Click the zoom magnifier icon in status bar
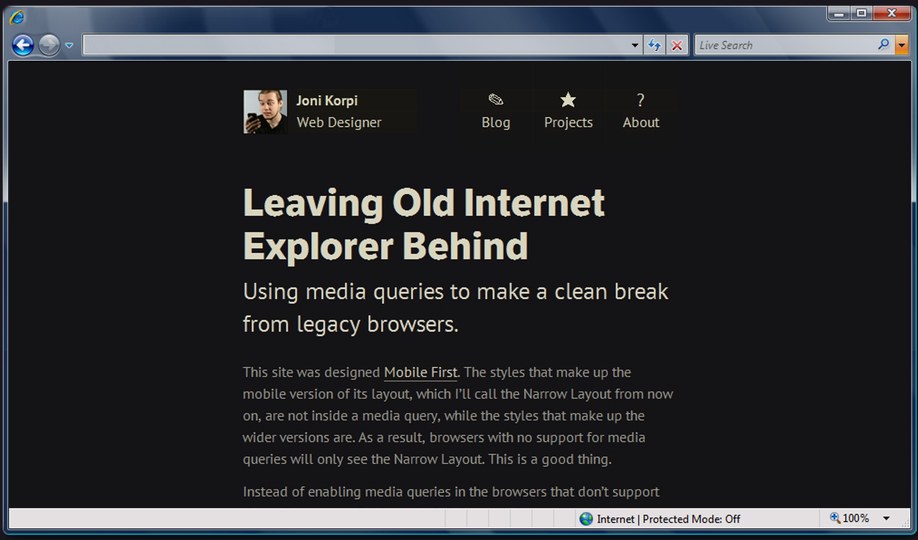Image resolution: width=918 pixels, height=540 pixels. tap(835, 518)
